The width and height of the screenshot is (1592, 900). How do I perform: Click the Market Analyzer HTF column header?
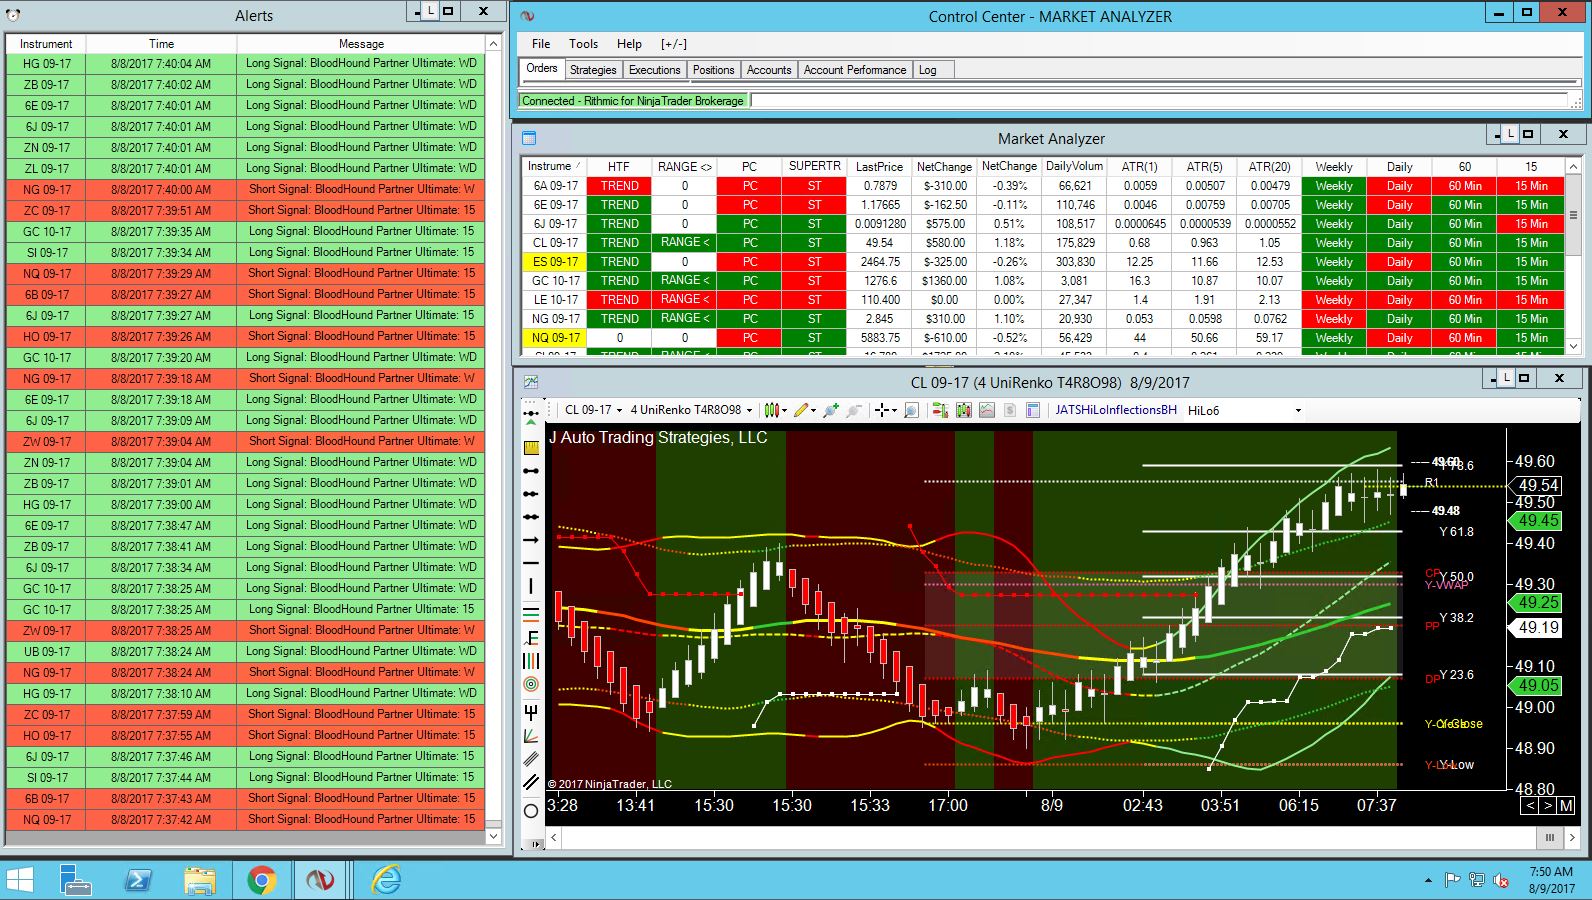(x=619, y=167)
